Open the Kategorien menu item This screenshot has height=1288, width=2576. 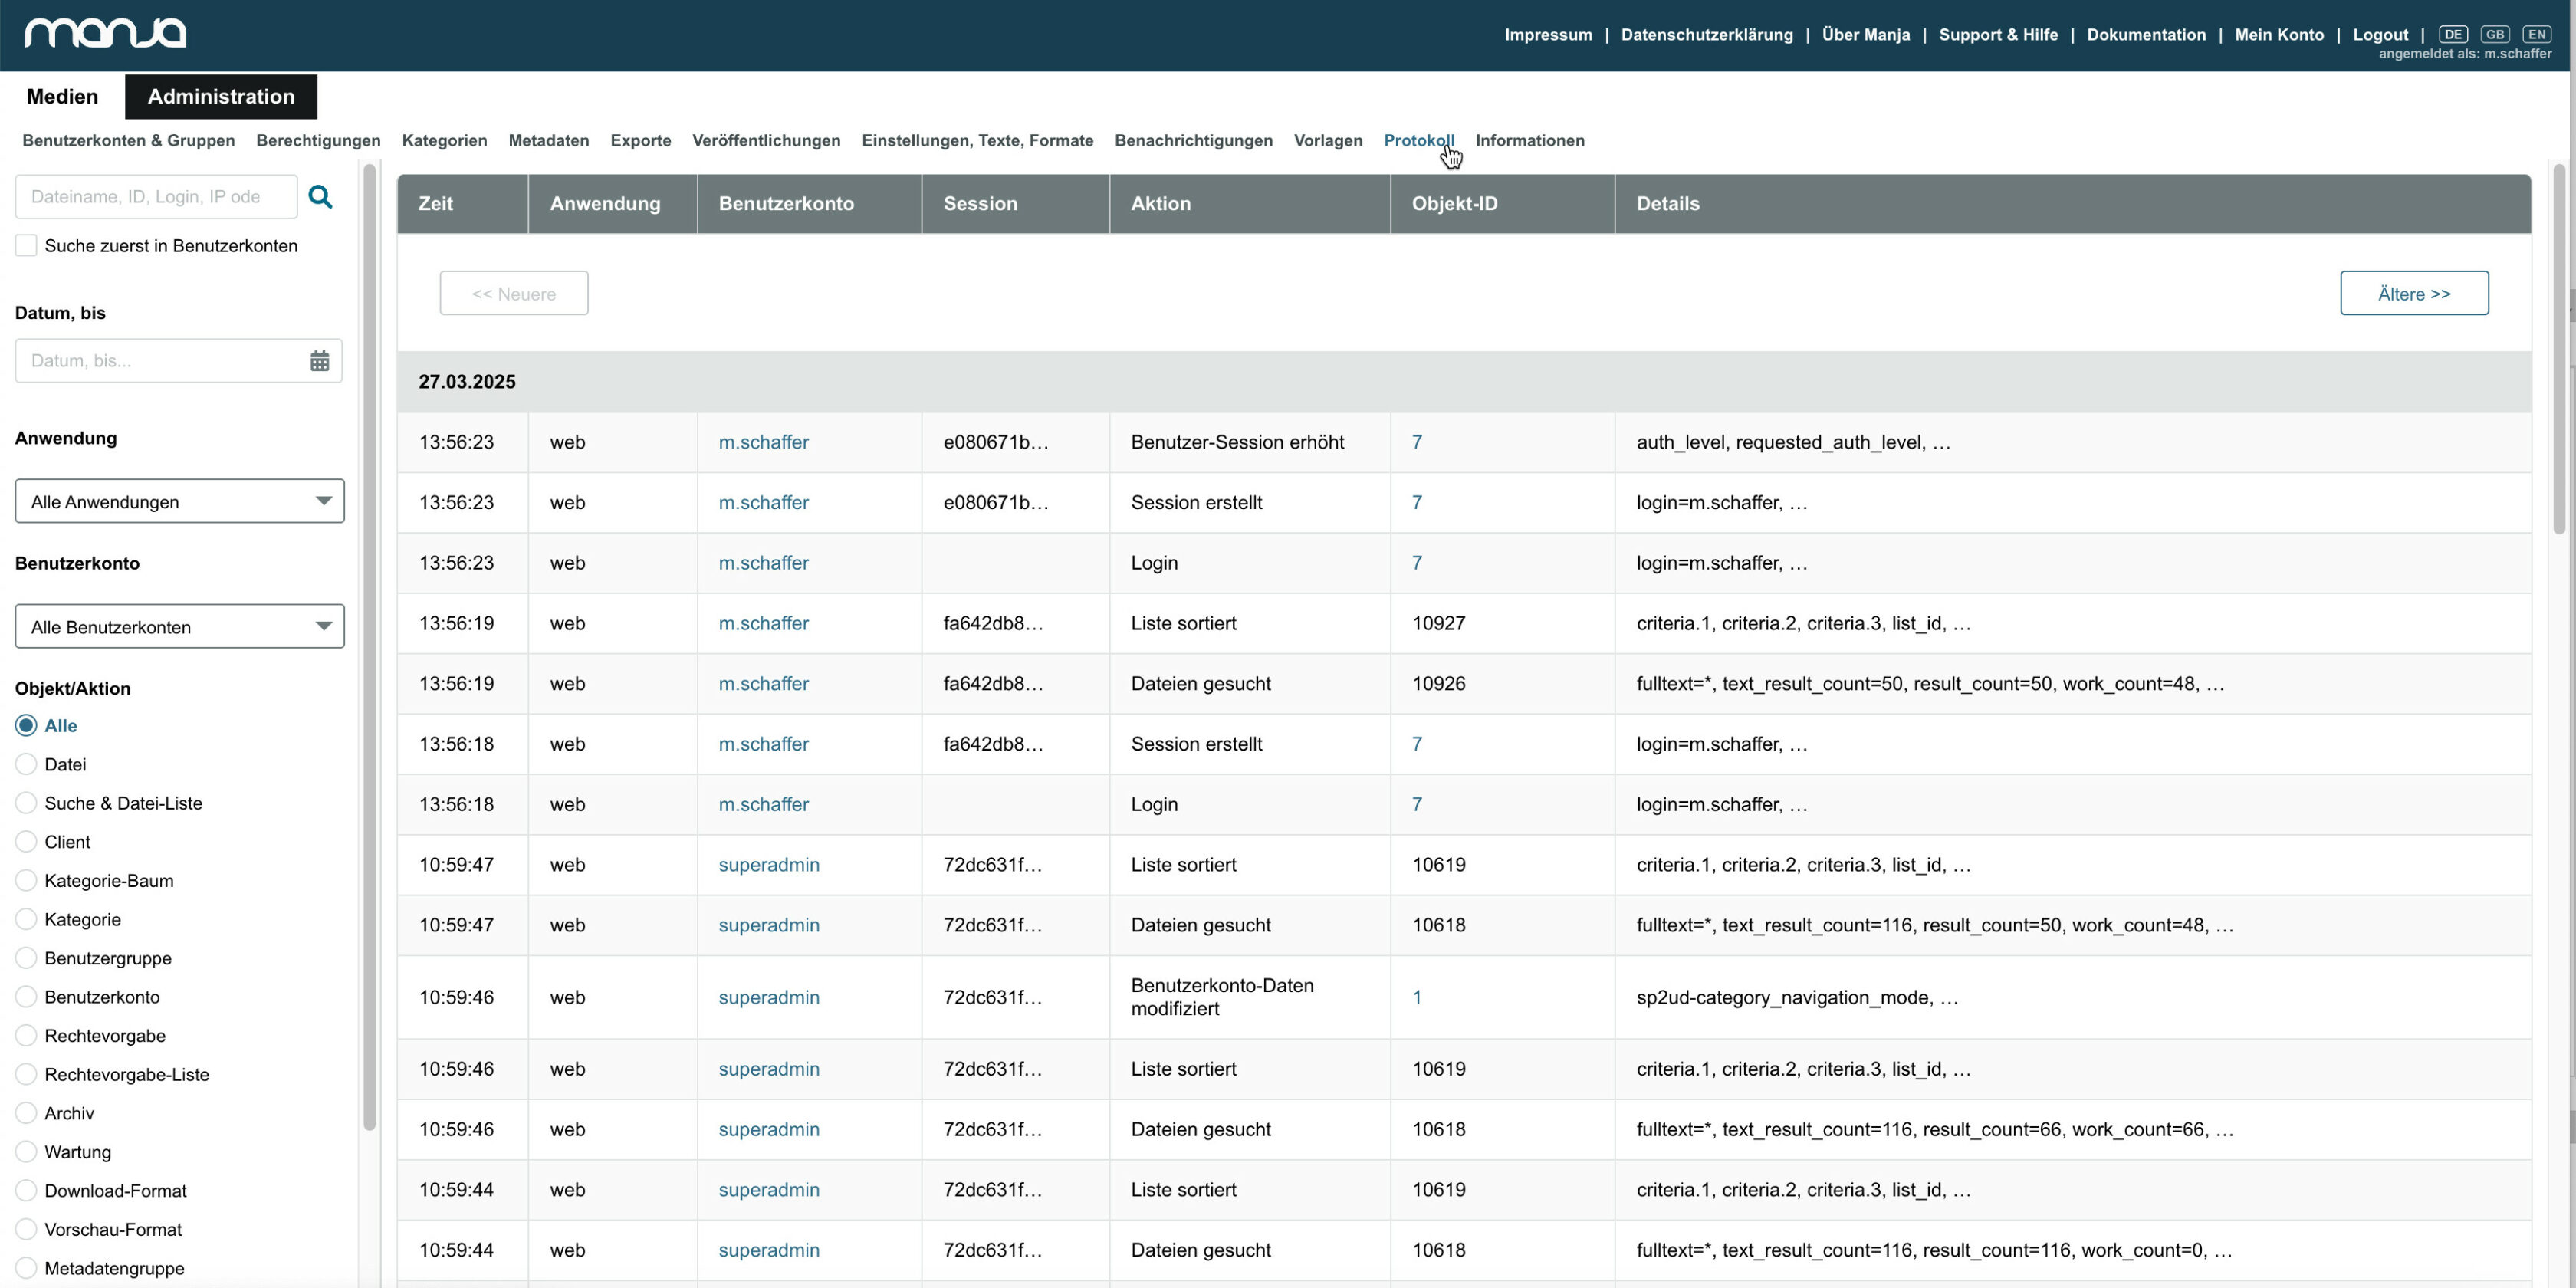tap(445, 140)
